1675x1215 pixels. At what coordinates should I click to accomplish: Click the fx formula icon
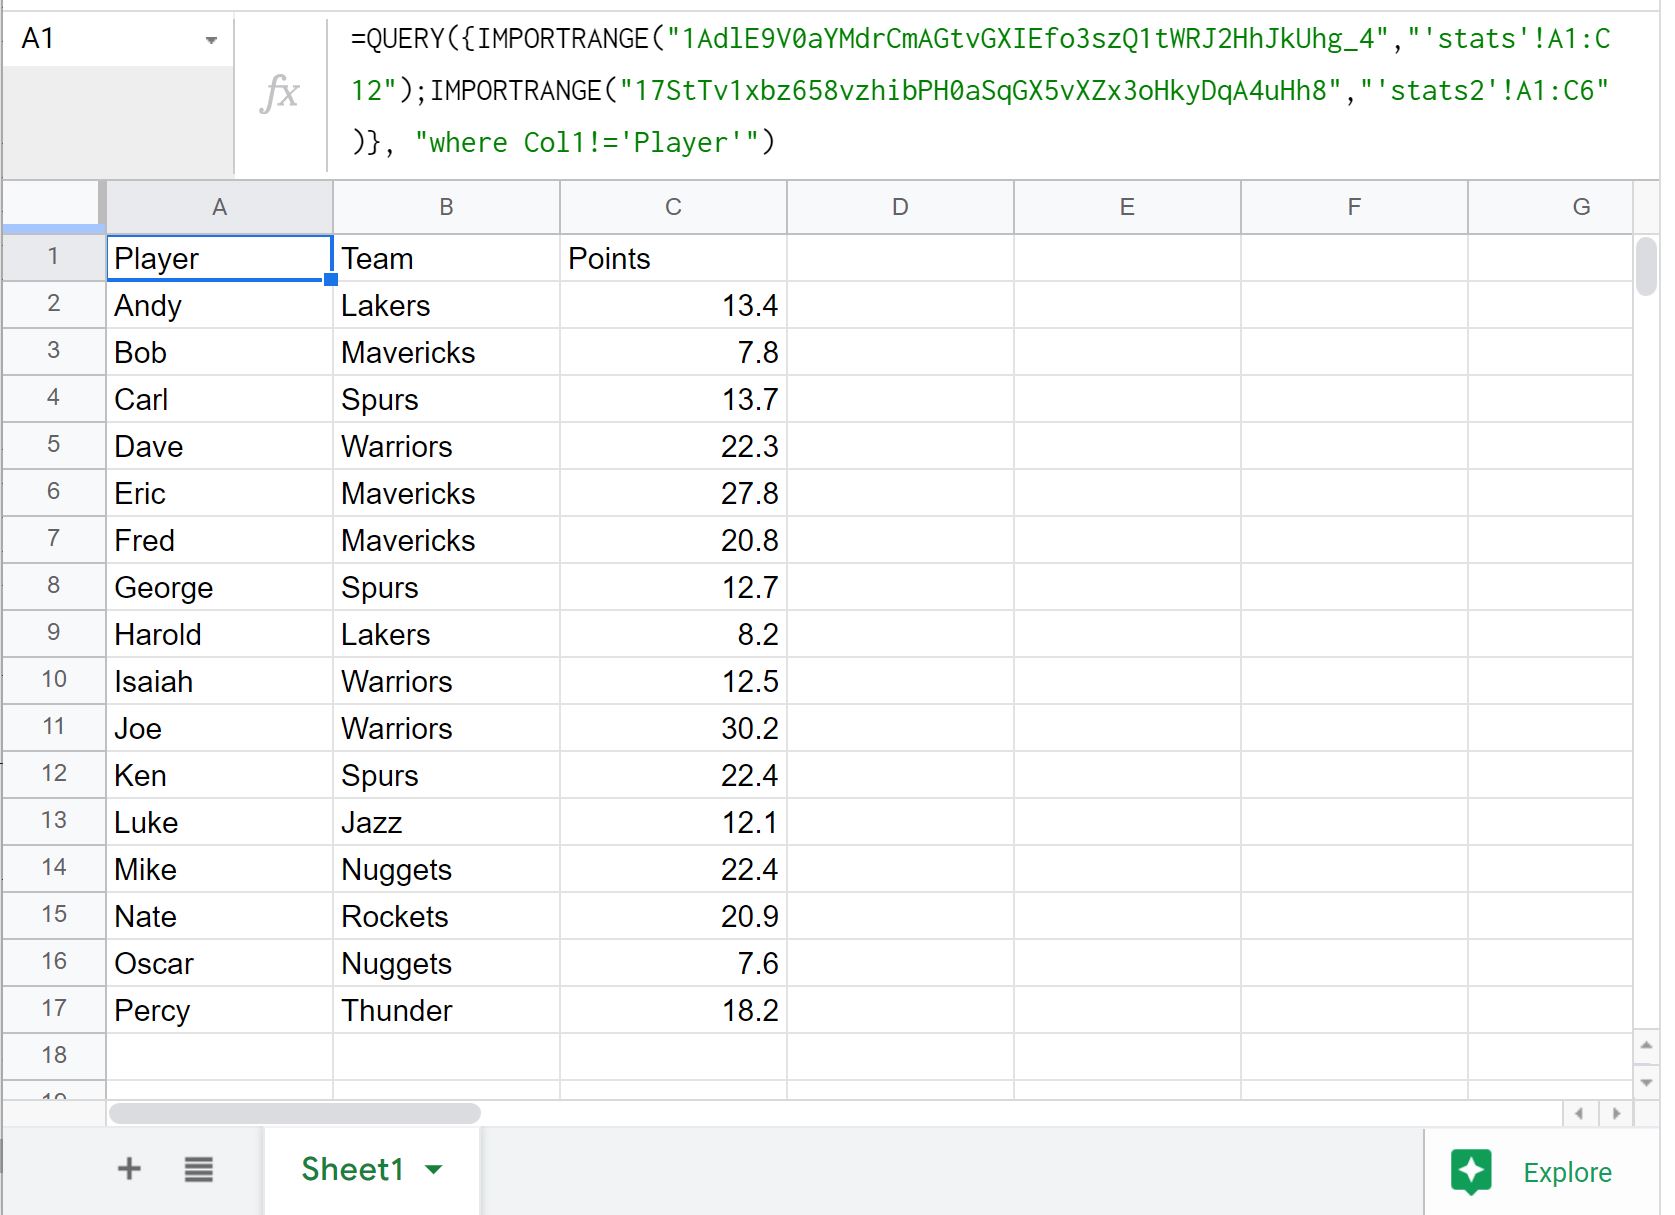[x=280, y=93]
